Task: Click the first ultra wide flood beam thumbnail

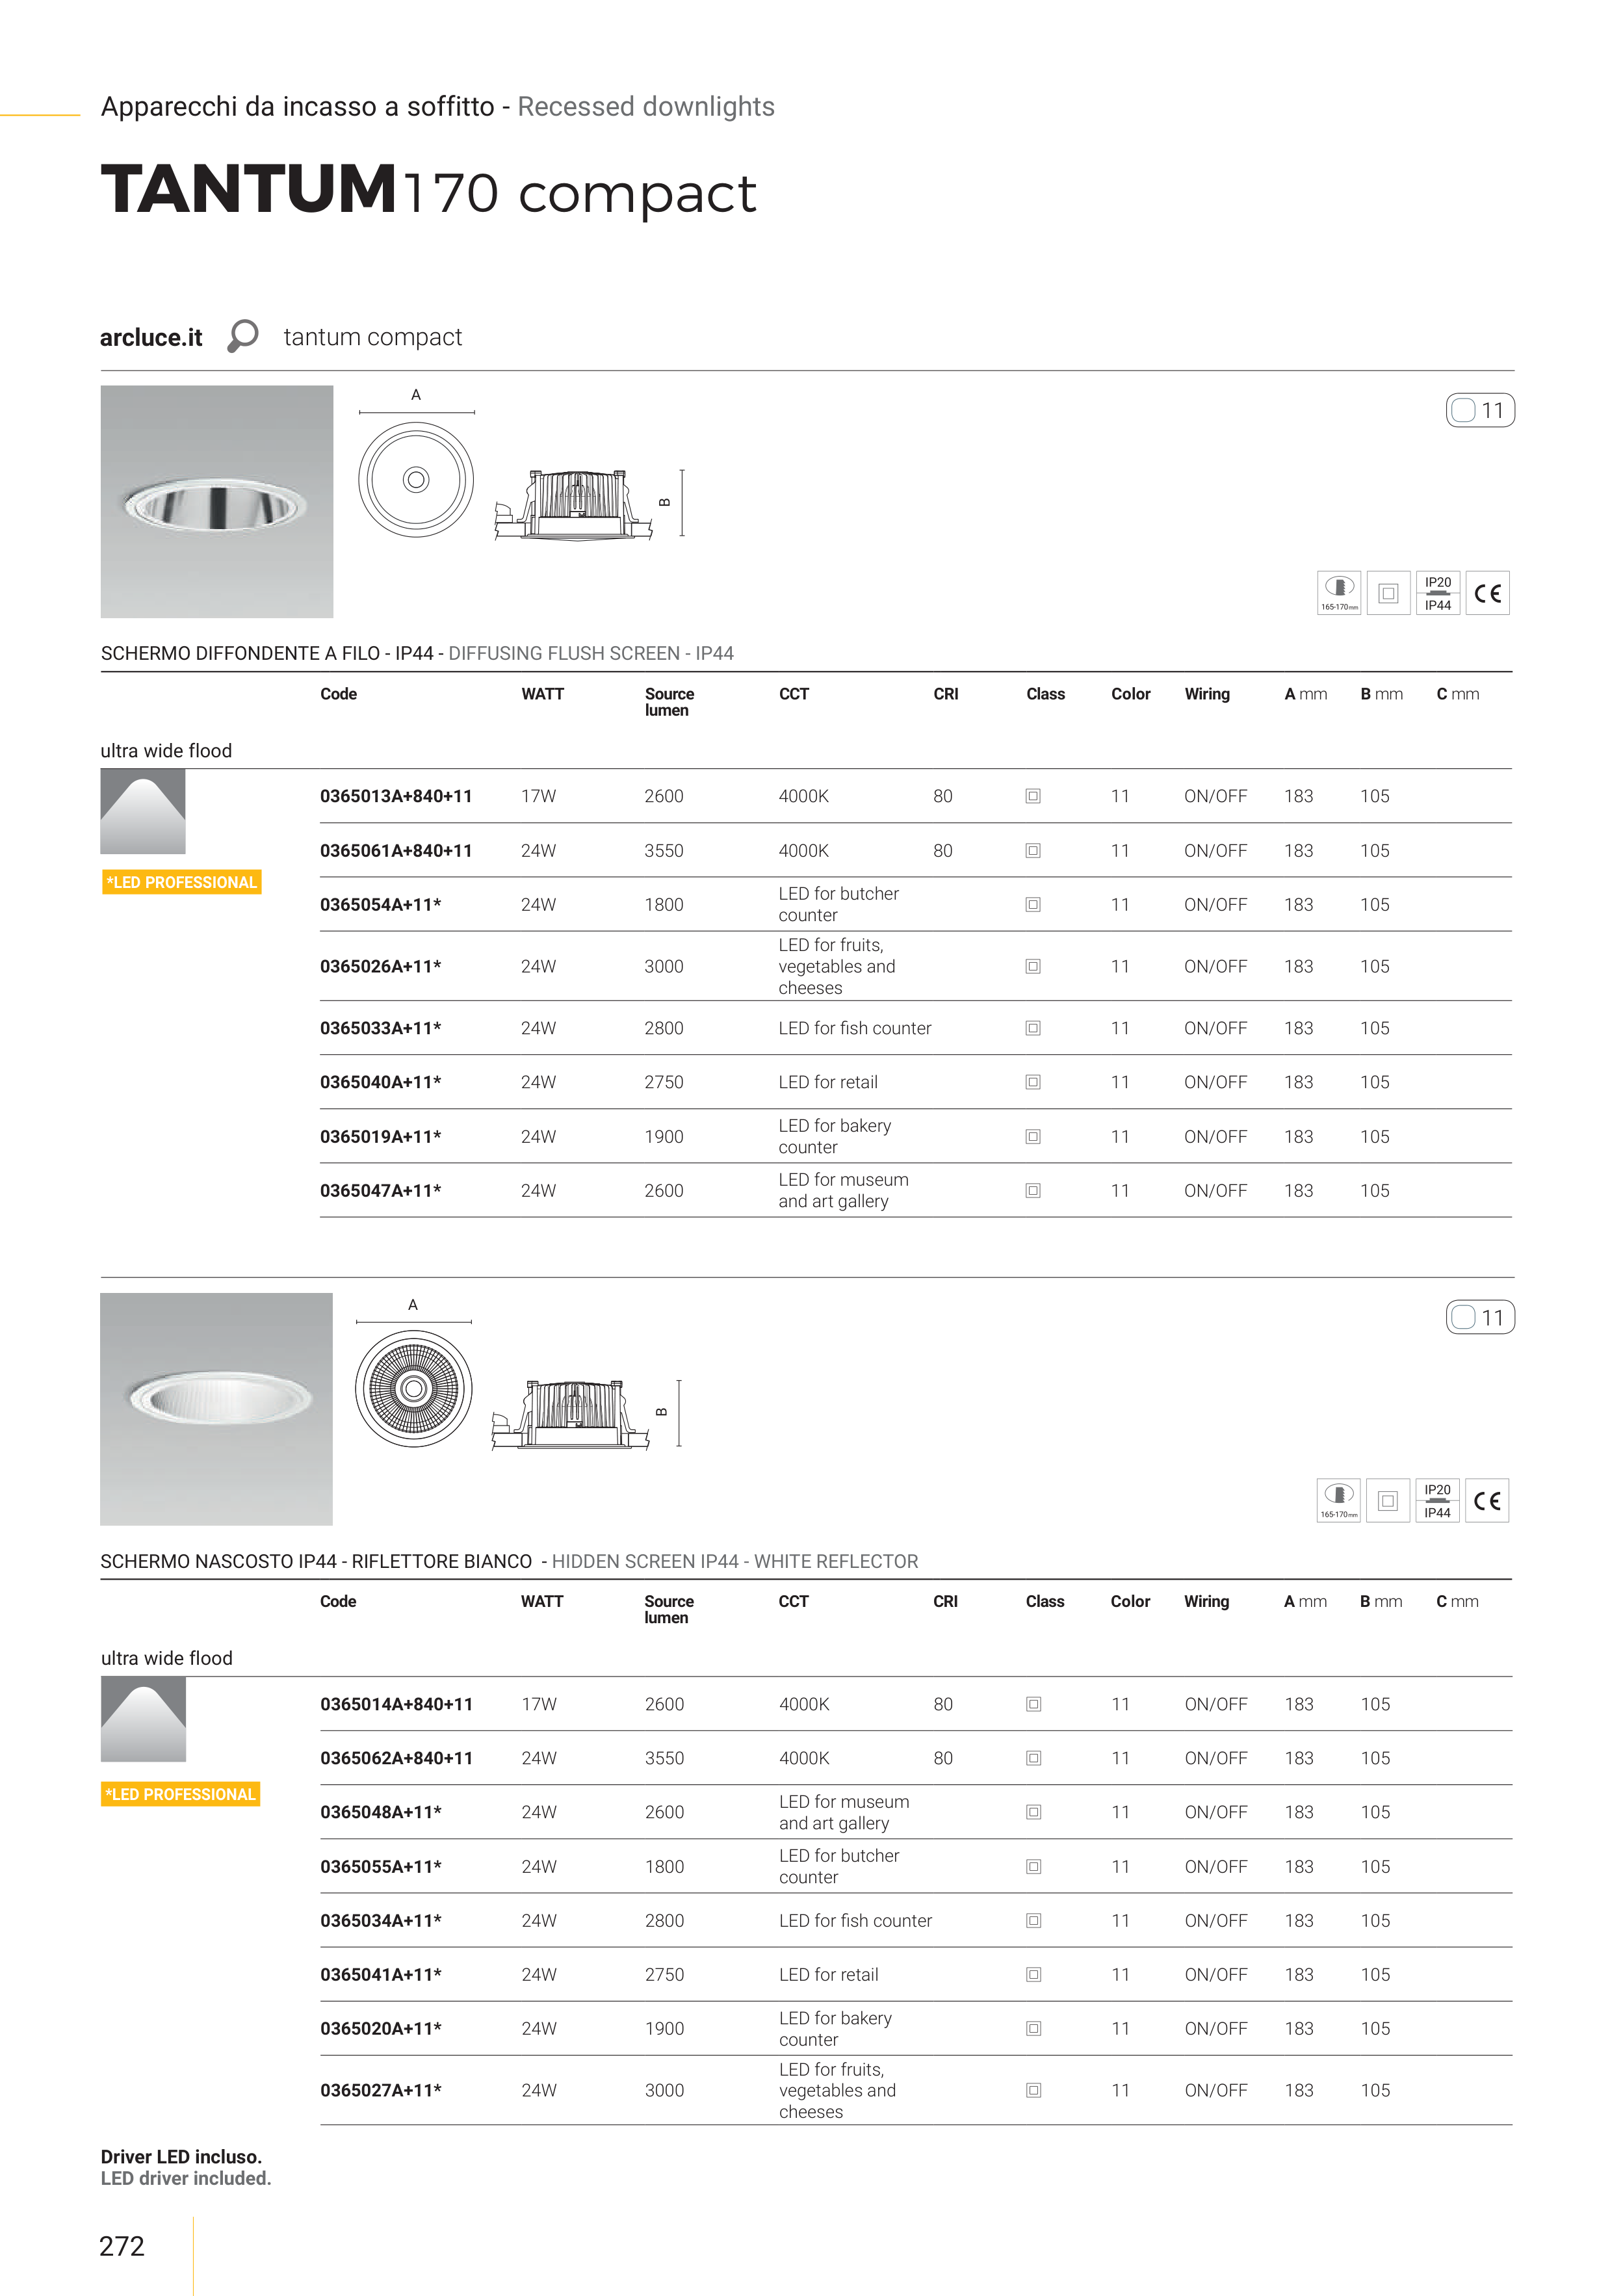Action: pyautogui.click(x=143, y=811)
